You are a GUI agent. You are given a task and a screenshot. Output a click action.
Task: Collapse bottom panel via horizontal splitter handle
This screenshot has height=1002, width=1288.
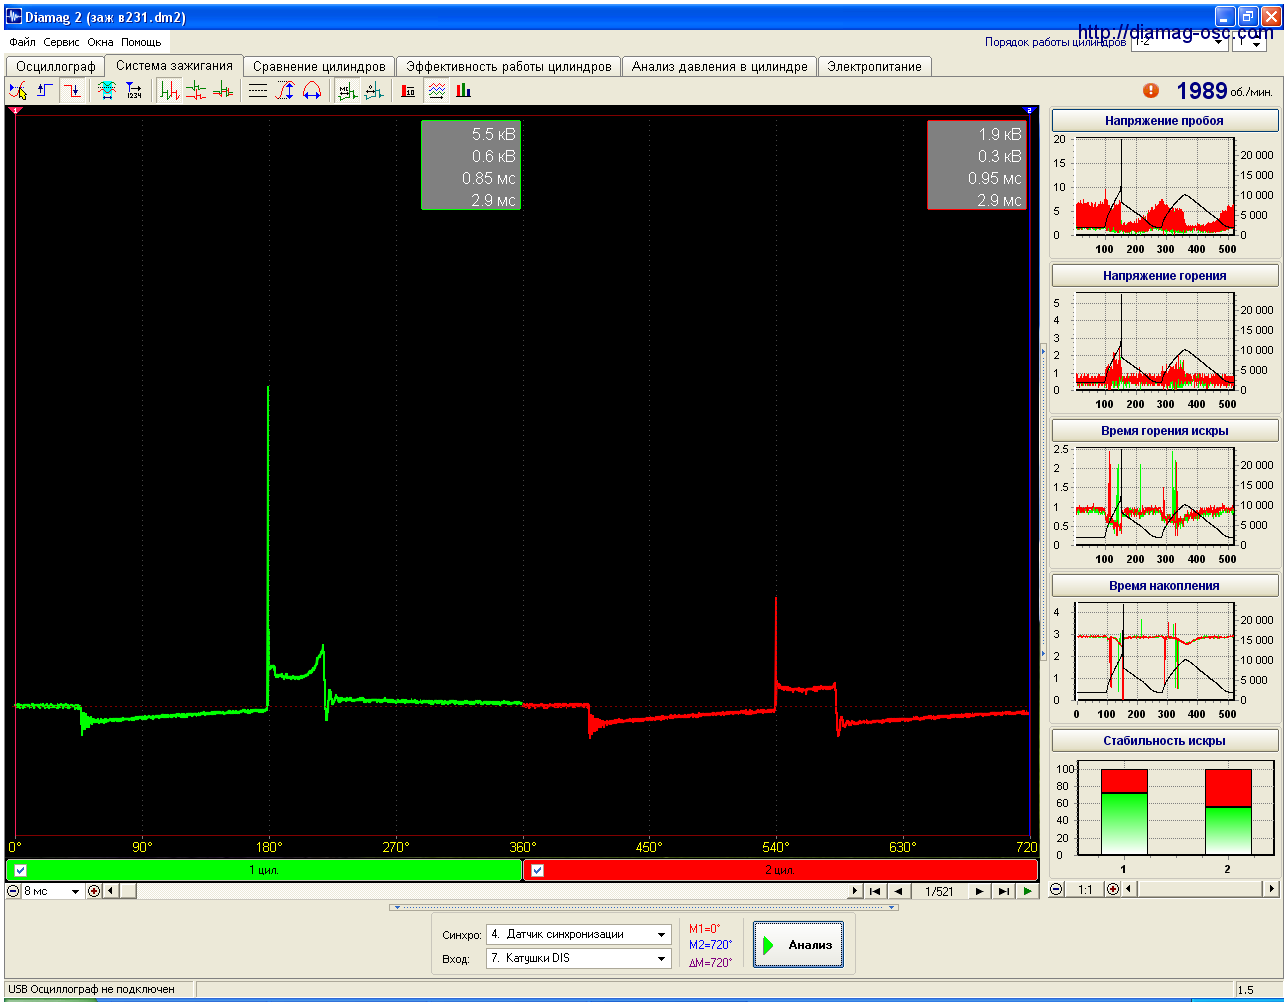(644, 908)
